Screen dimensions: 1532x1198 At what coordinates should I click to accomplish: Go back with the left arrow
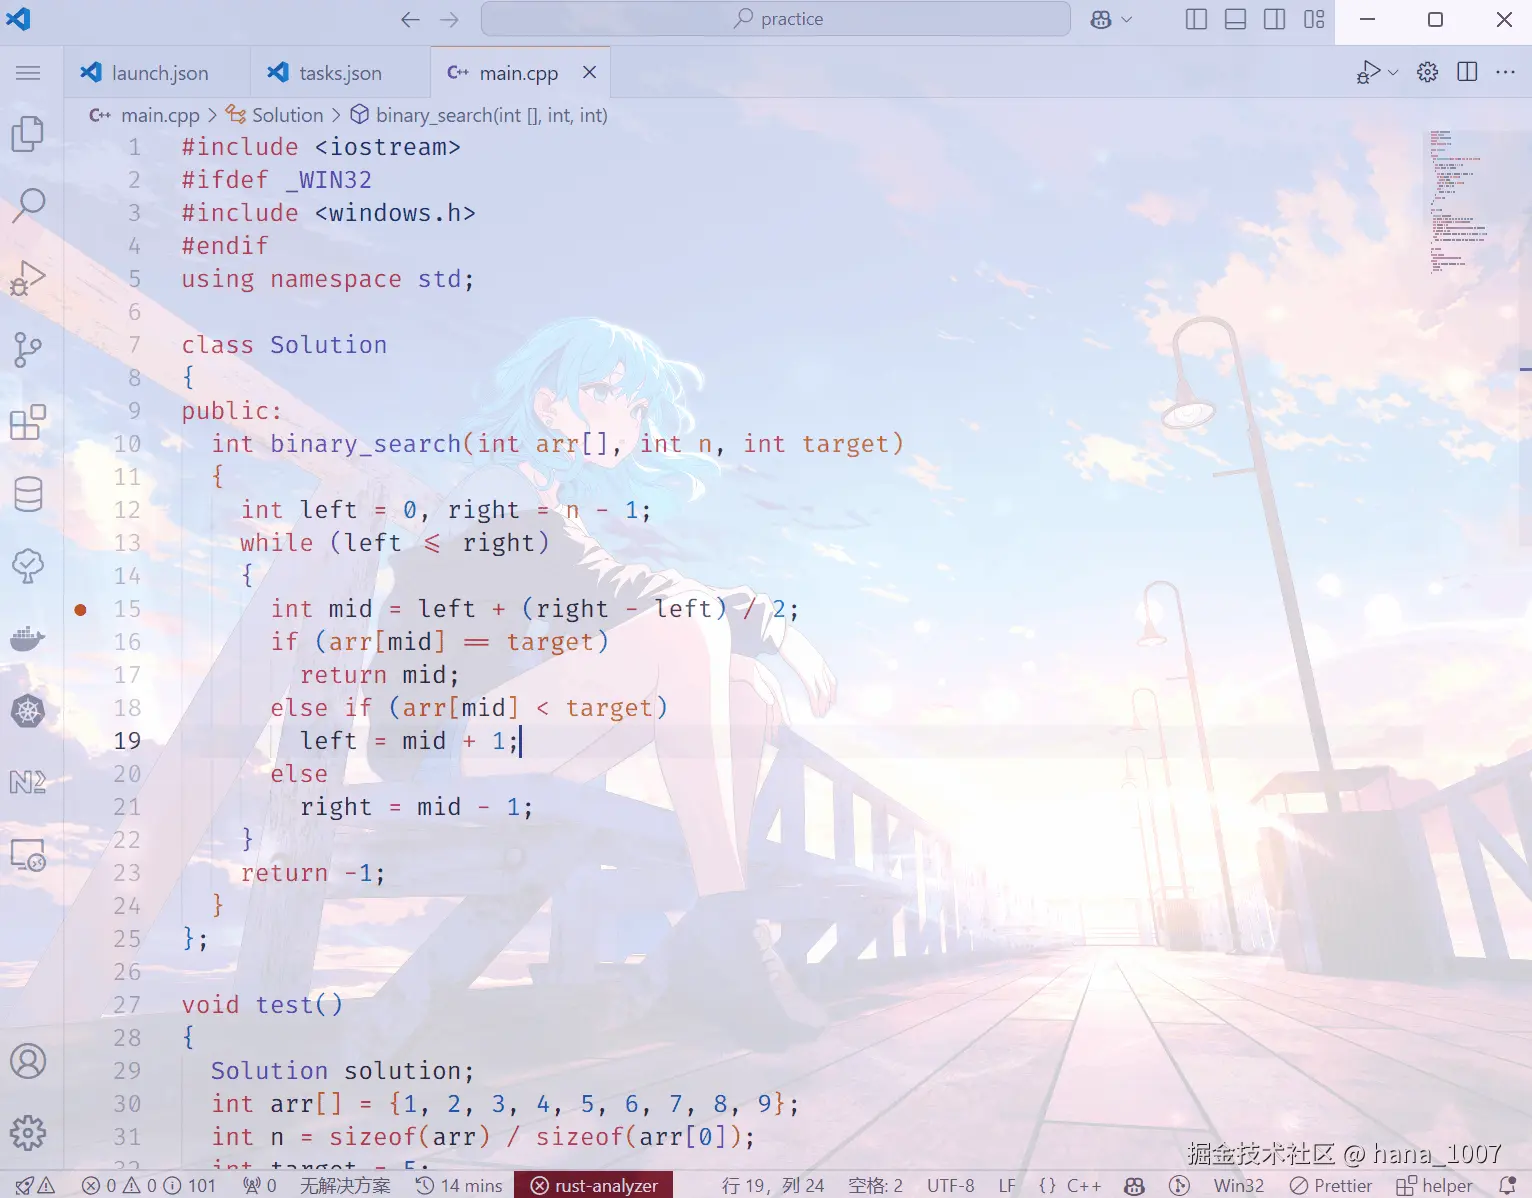click(x=410, y=19)
